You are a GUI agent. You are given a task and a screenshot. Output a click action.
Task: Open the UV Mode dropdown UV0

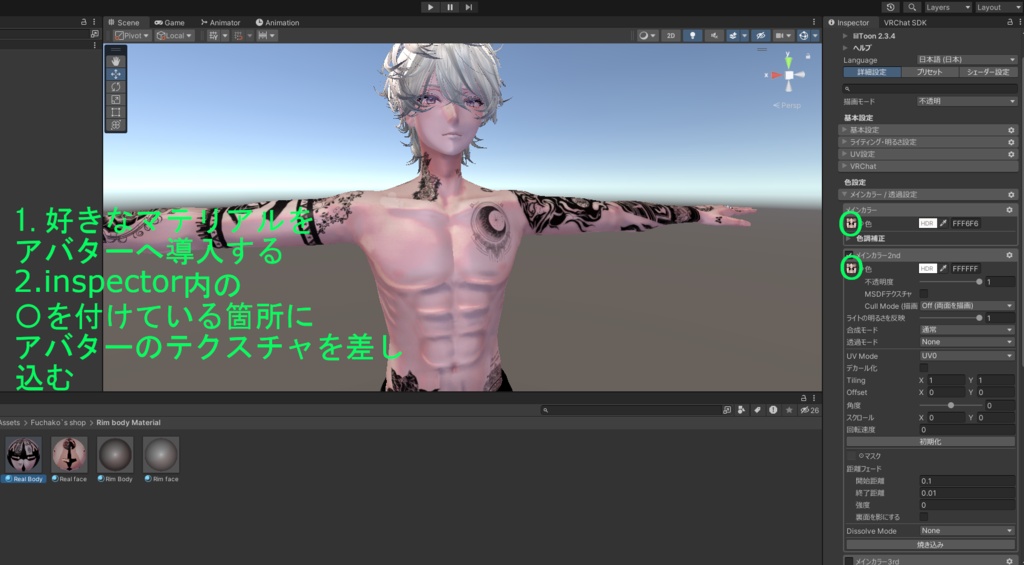click(x=967, y=356)
